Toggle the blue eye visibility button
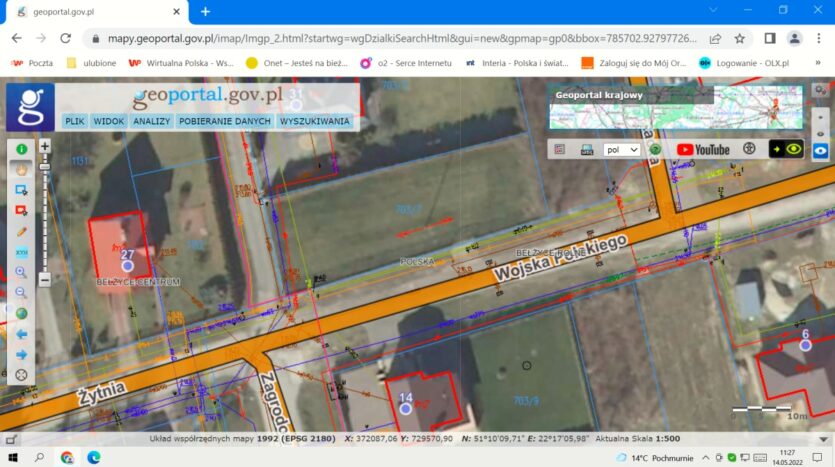835x467 pixels. (820, 151)
